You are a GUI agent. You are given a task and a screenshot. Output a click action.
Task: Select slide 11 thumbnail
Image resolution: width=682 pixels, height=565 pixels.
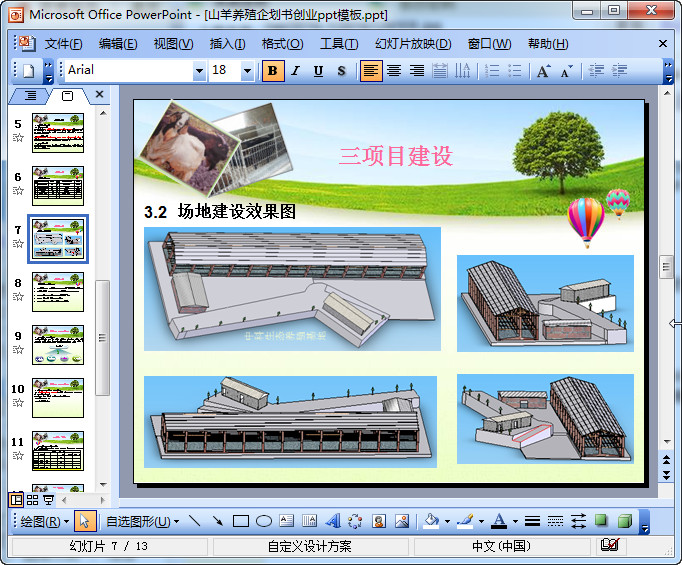click(x=58, y=451)
